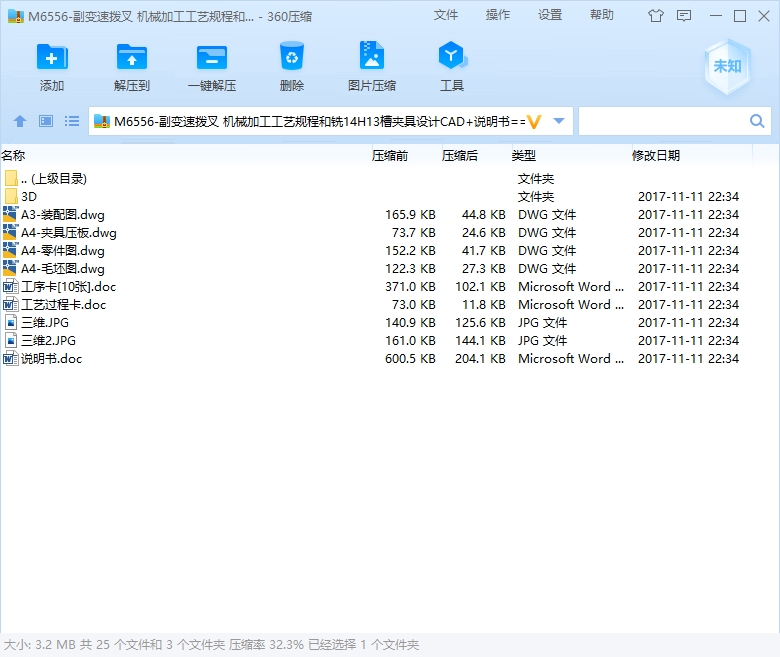Screen dimensions: 780x657
Task: Click the window title text
Action: [x=170, y=16]
